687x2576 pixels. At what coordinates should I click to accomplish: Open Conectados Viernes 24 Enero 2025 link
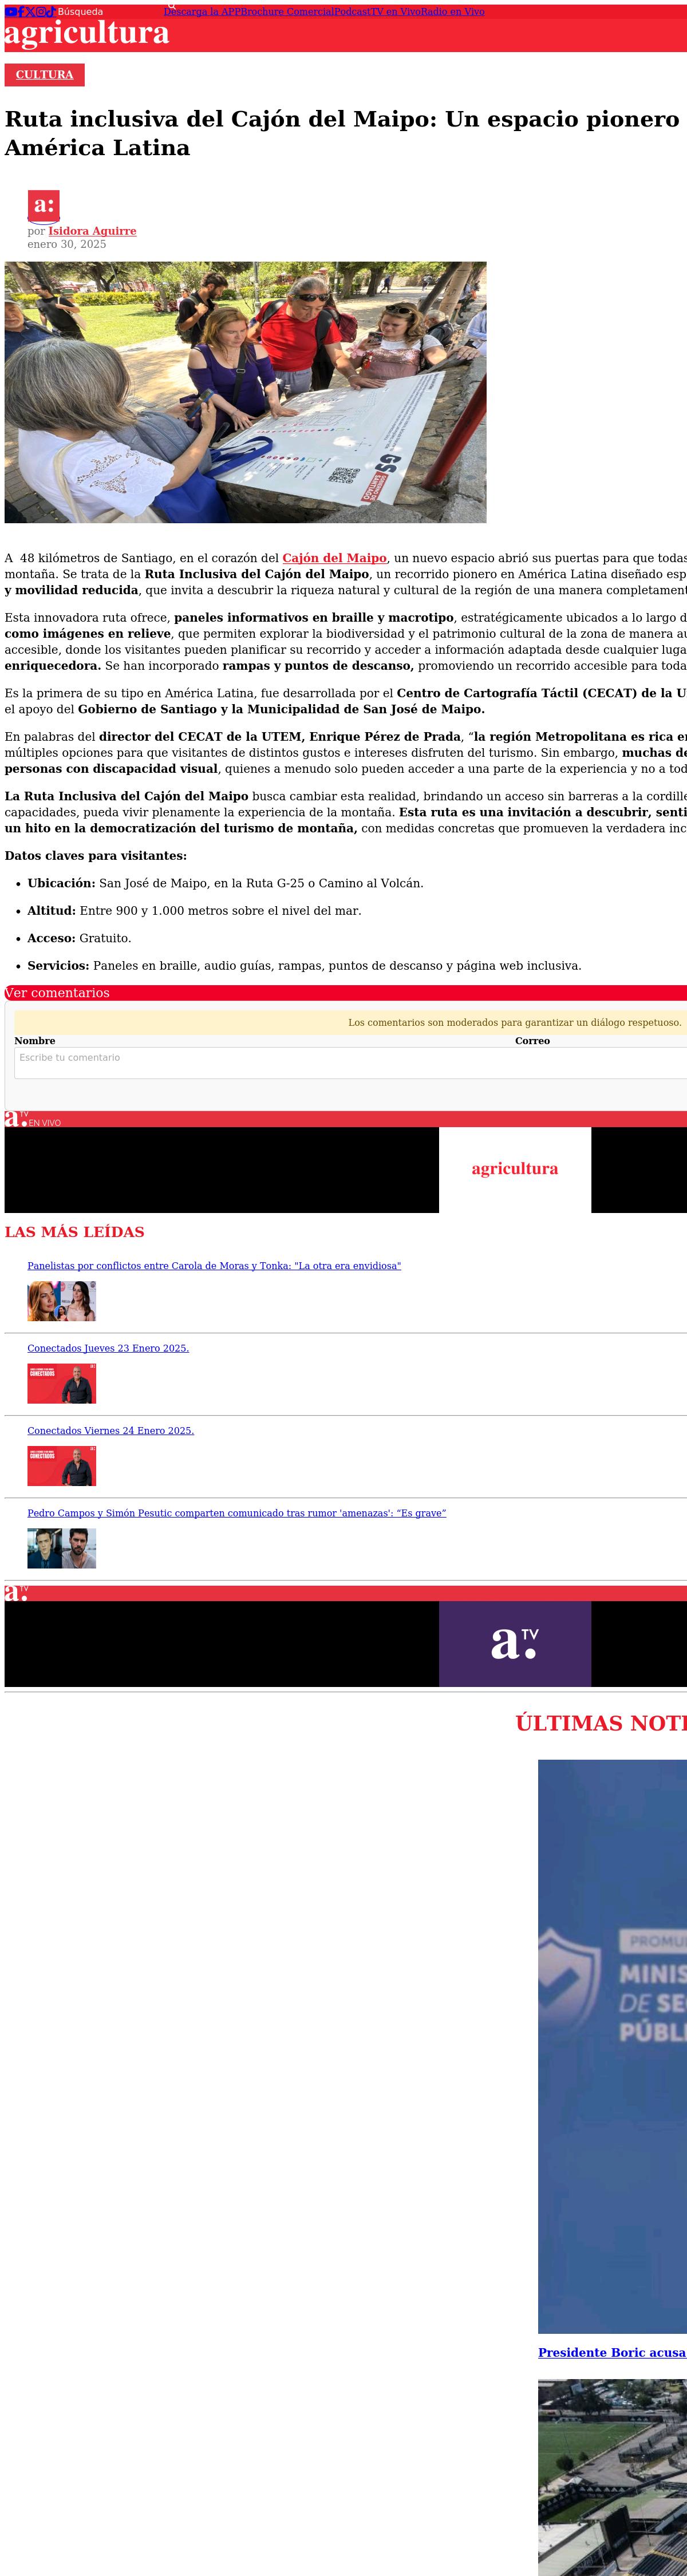pos(111,1431)
